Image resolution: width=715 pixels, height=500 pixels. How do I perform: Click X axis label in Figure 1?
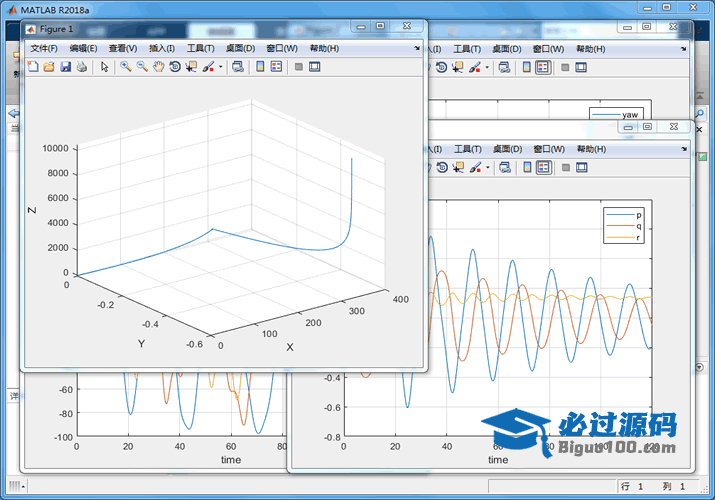290,347
